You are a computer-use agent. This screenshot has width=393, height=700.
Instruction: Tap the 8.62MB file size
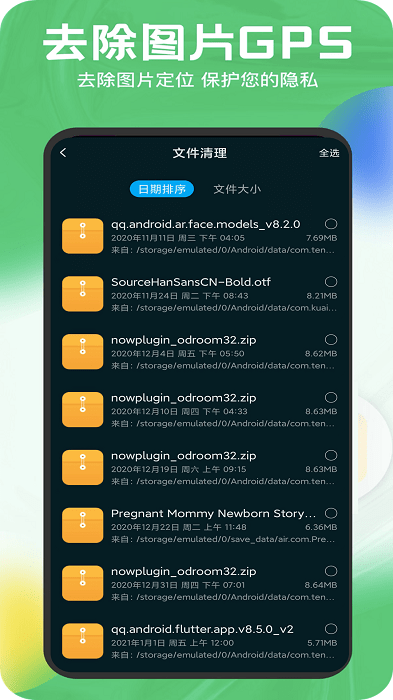pos(321,354)
